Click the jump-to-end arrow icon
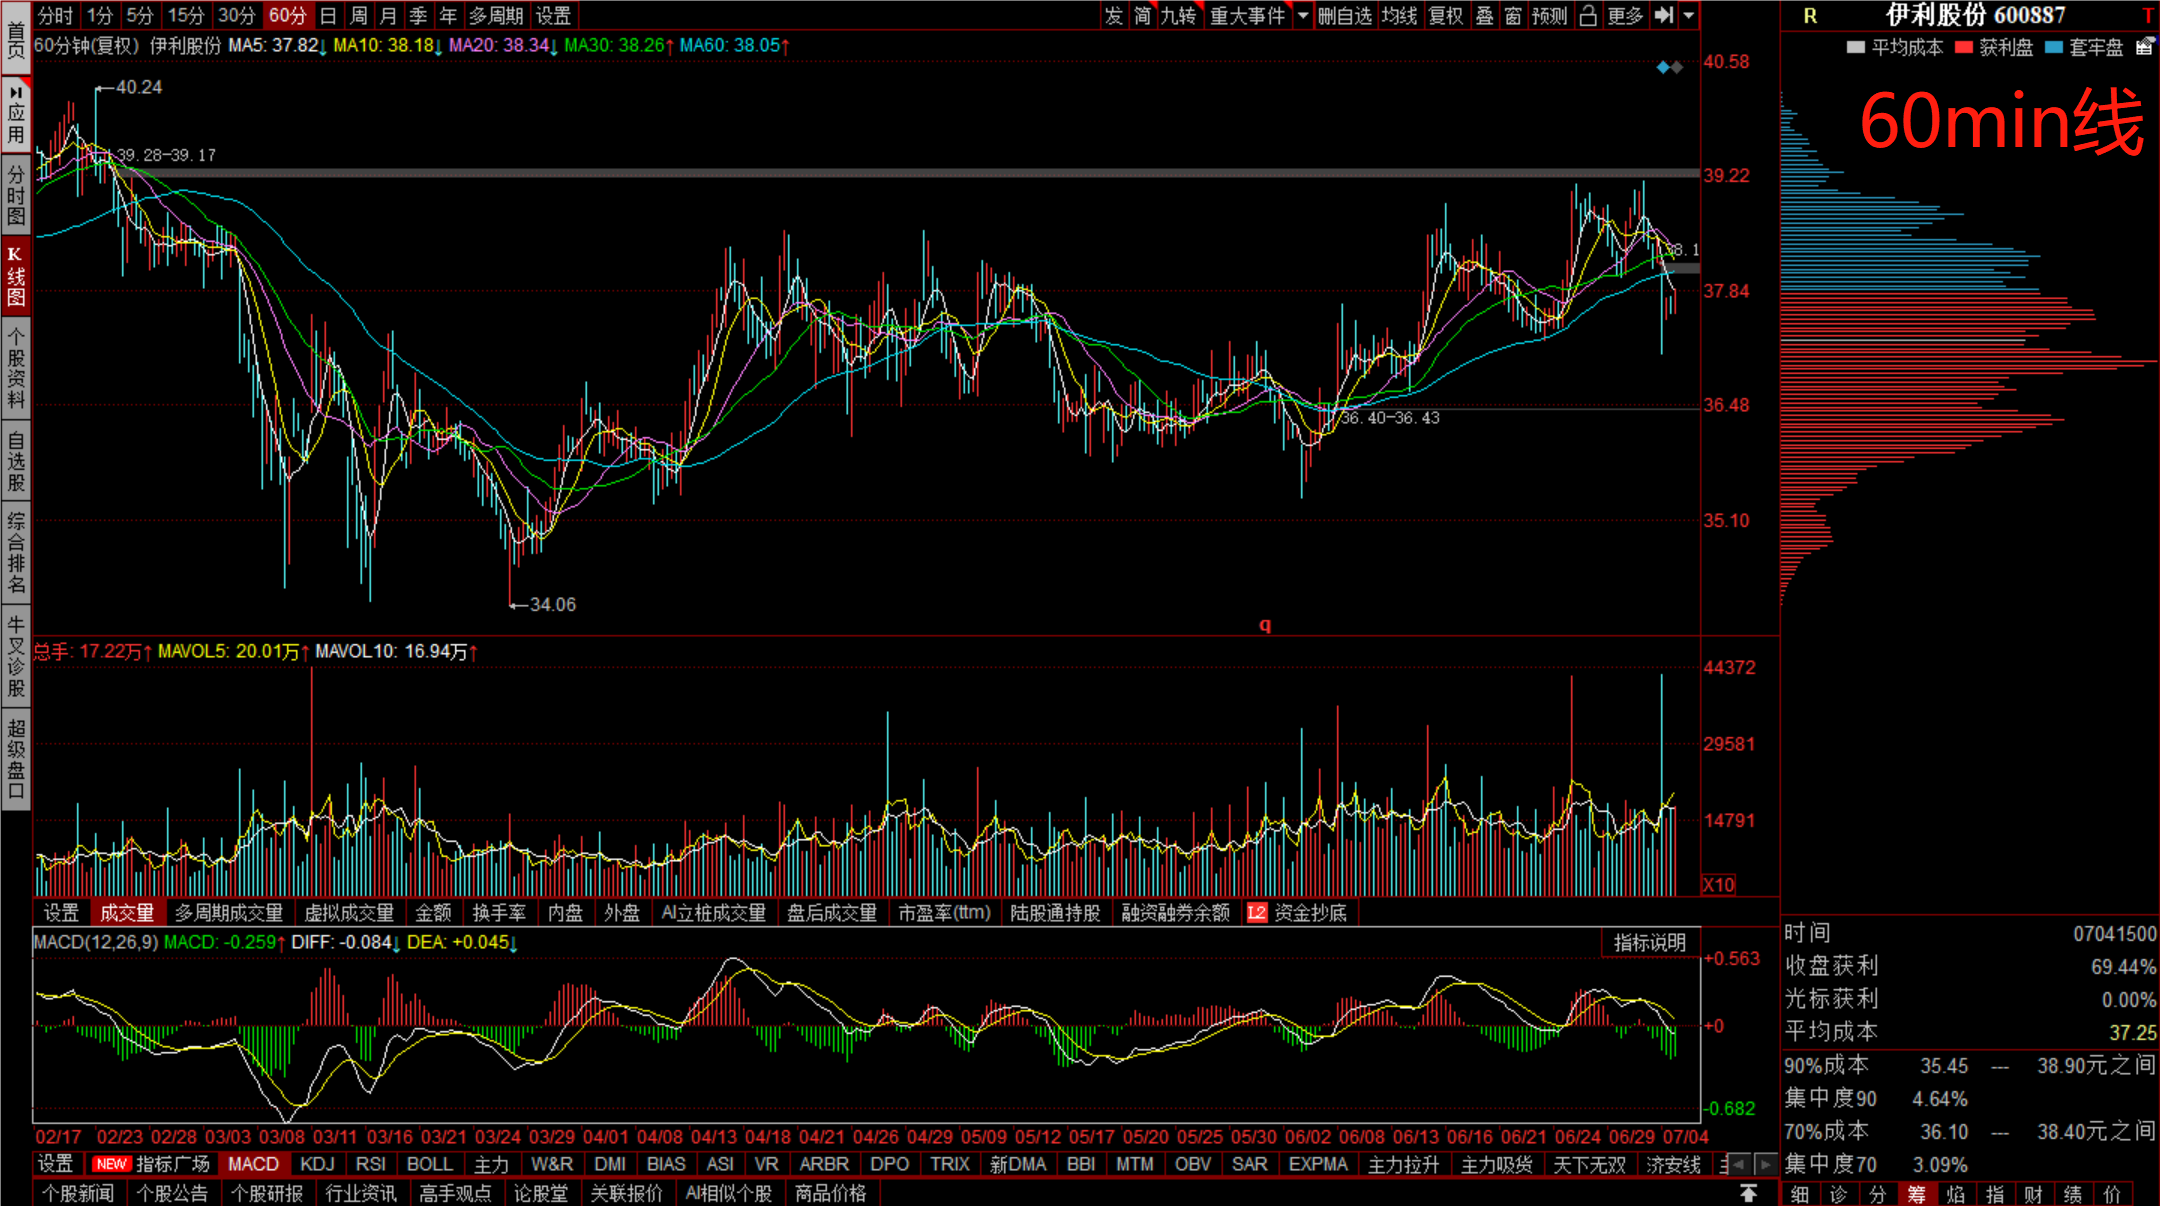Viewport: 2160px width, 1206px height. point(1664,15)
